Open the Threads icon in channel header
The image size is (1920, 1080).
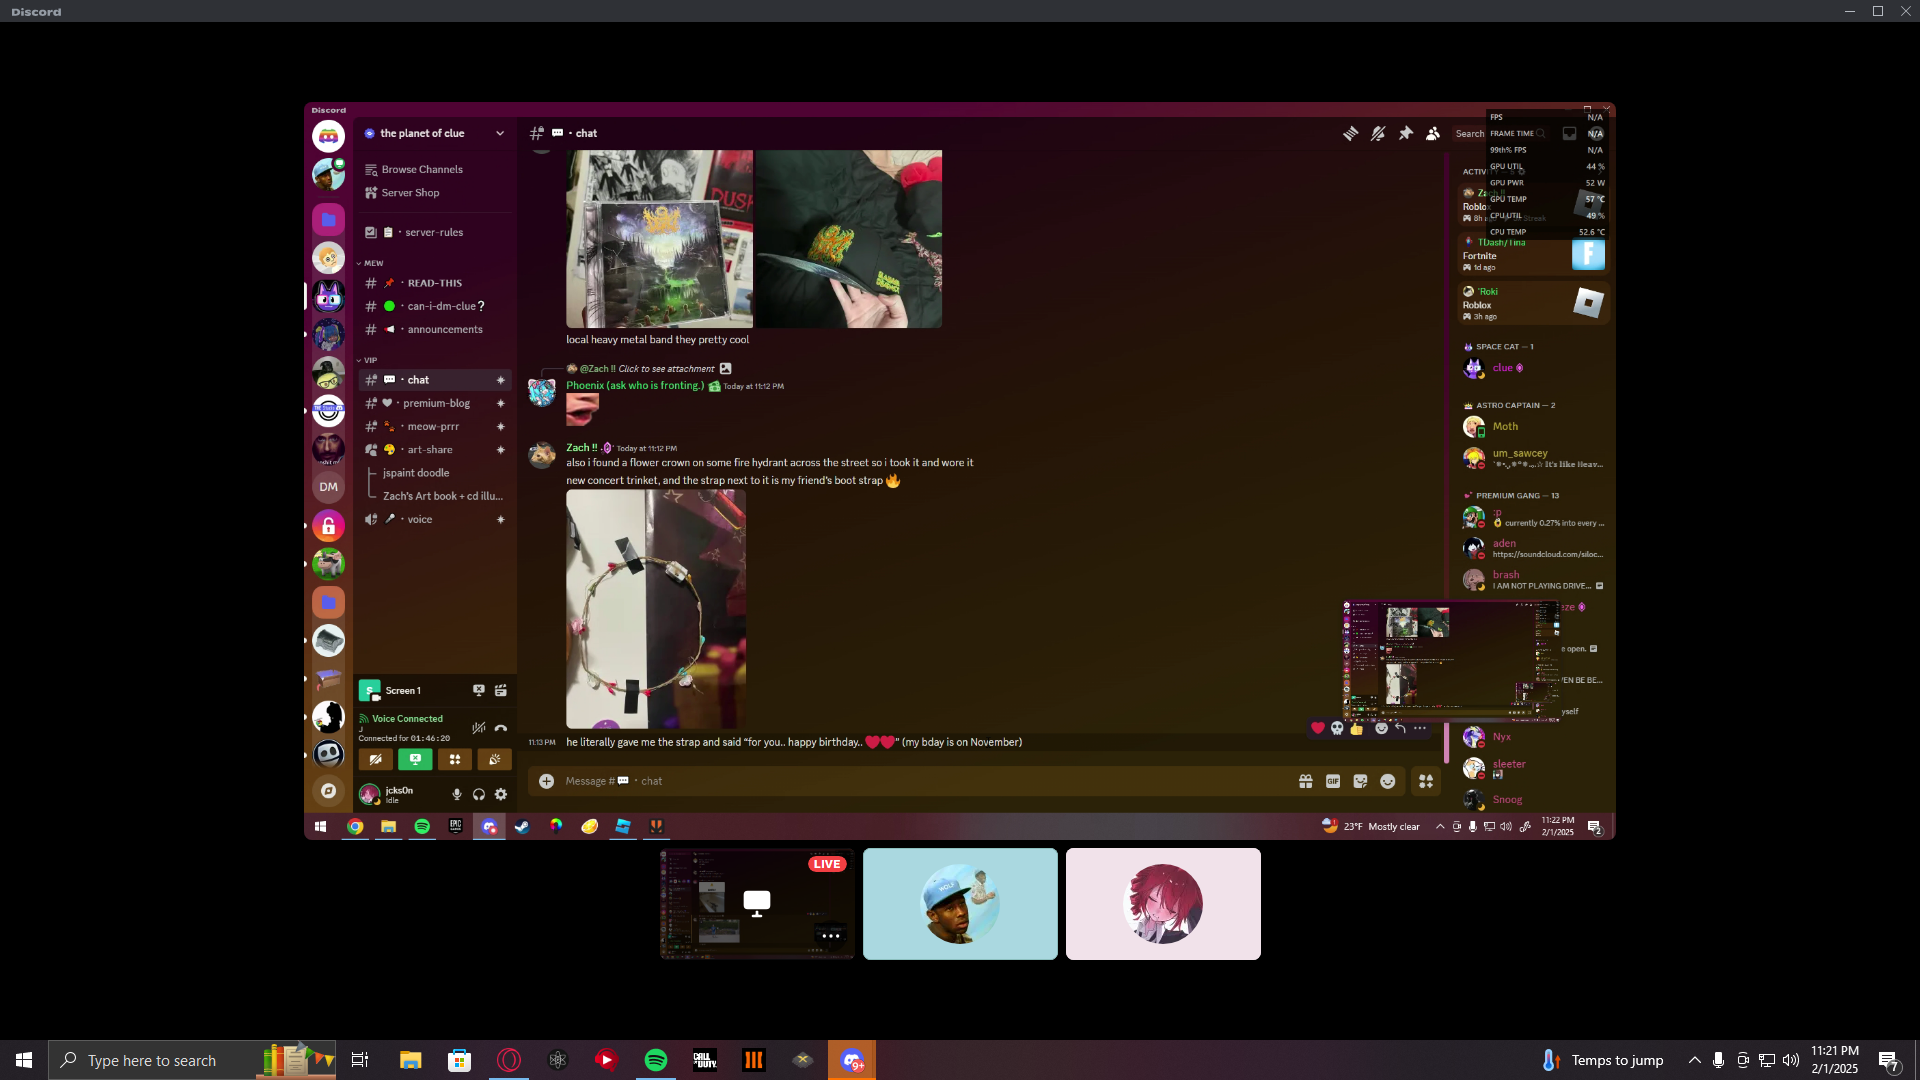pos(1350,133)
